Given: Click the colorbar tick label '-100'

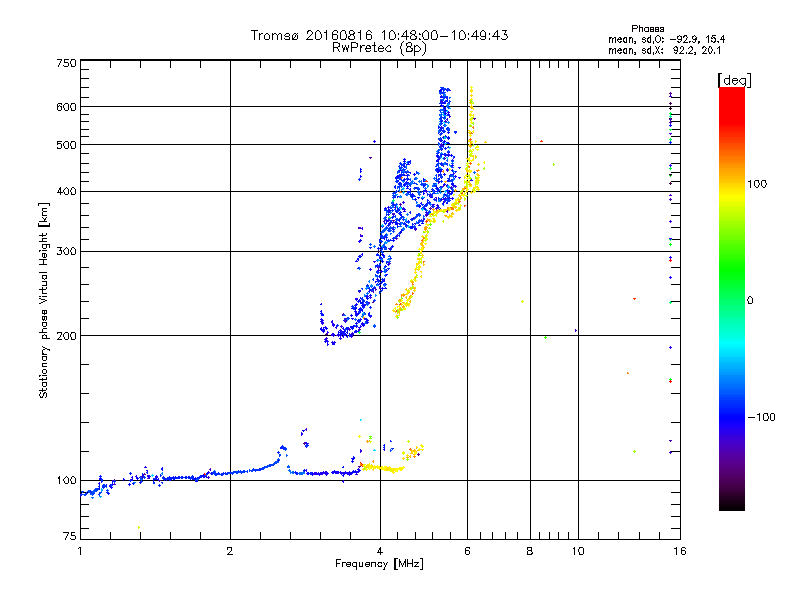Looking at the screenshot, I should (761, 417).
